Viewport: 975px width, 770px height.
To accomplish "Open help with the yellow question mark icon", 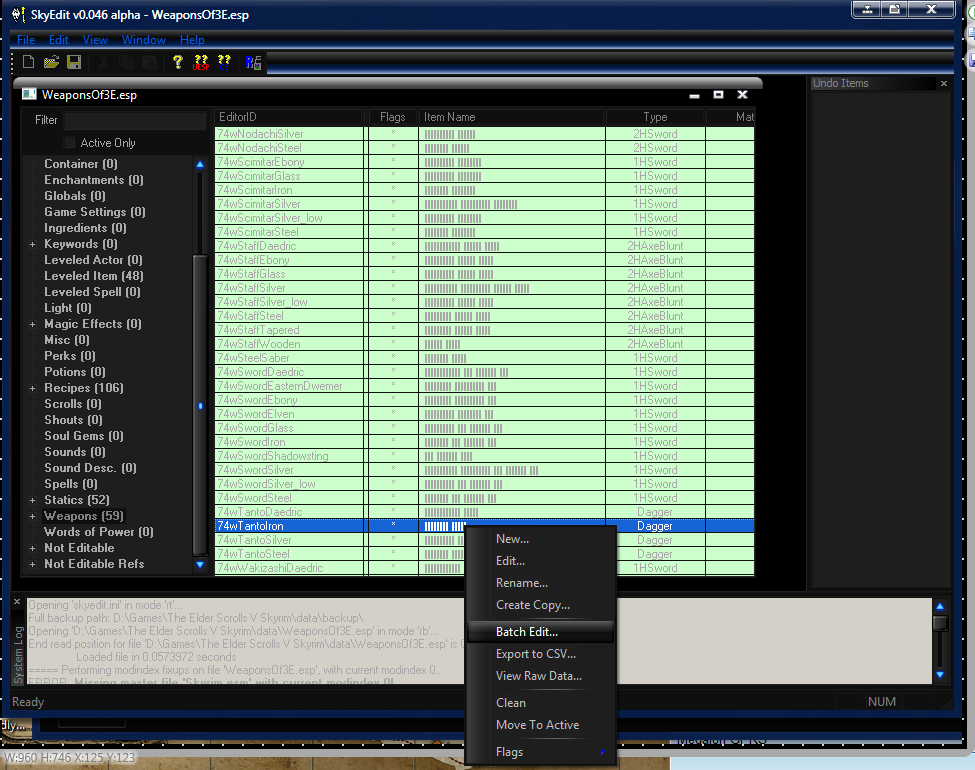I will point(178,62).
